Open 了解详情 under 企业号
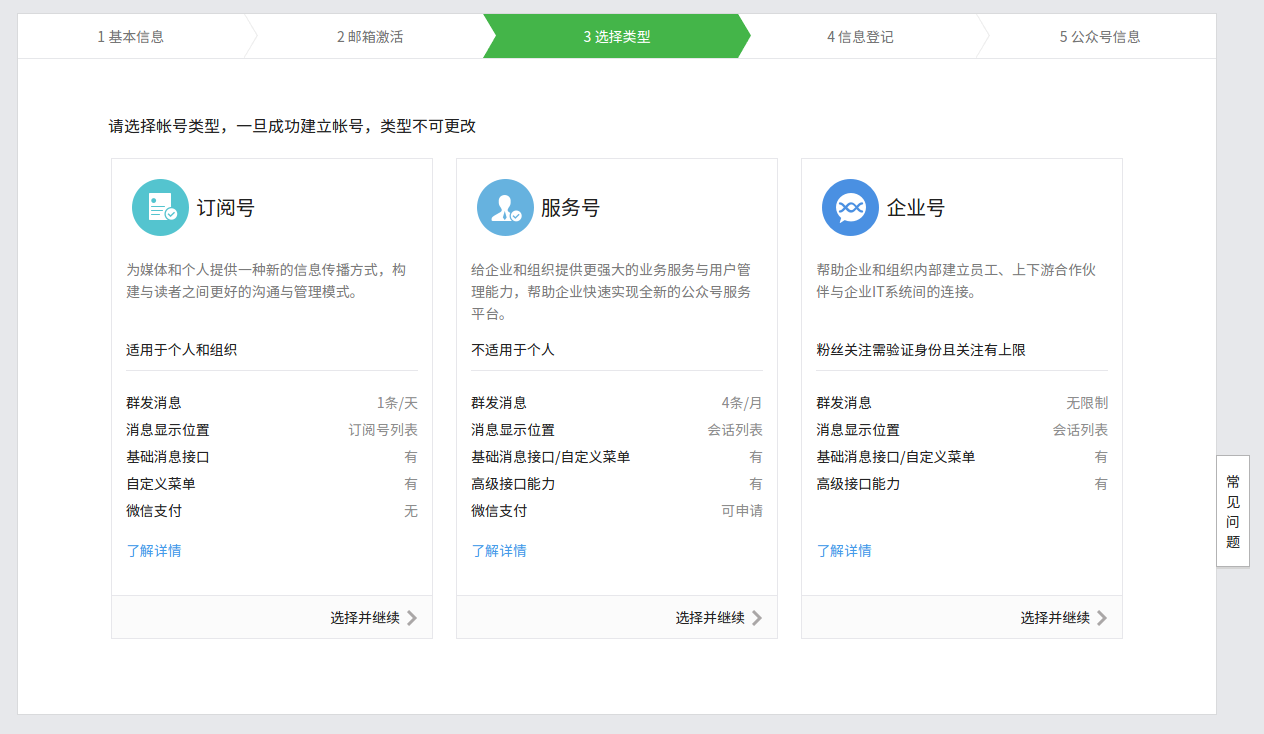 (x=842, y=550)
